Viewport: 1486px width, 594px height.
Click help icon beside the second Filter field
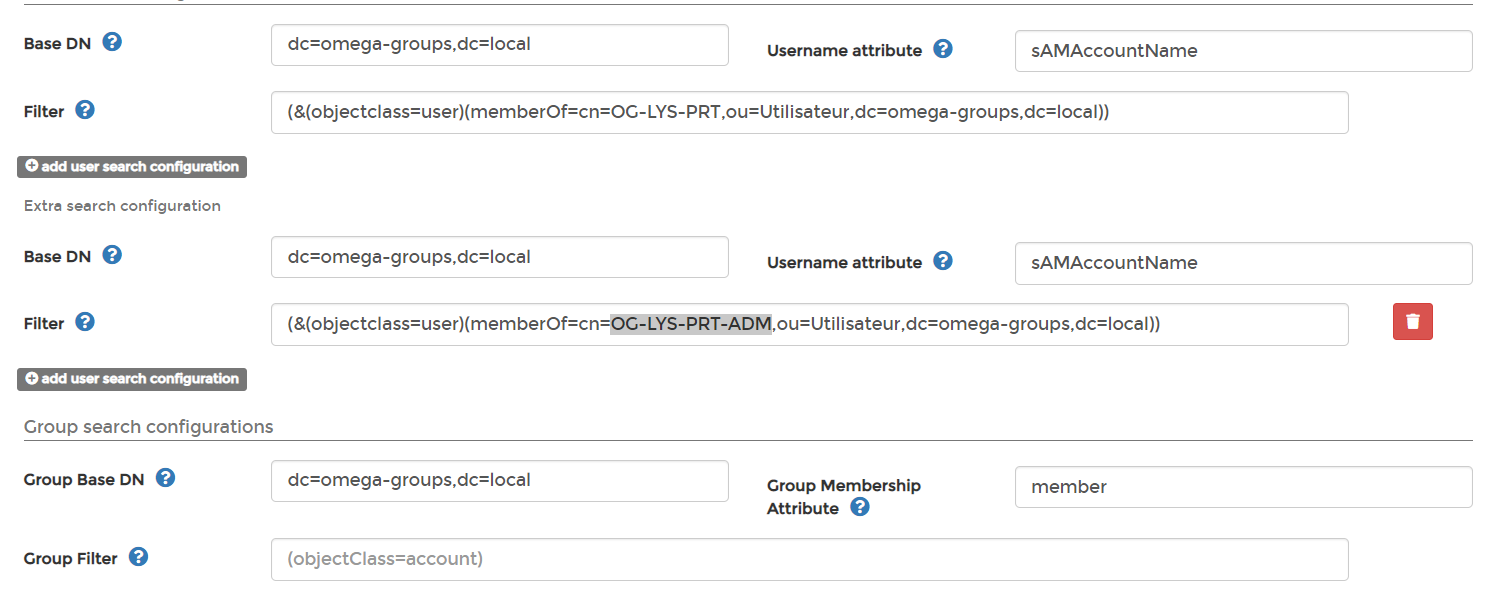[x=85, y=322]
